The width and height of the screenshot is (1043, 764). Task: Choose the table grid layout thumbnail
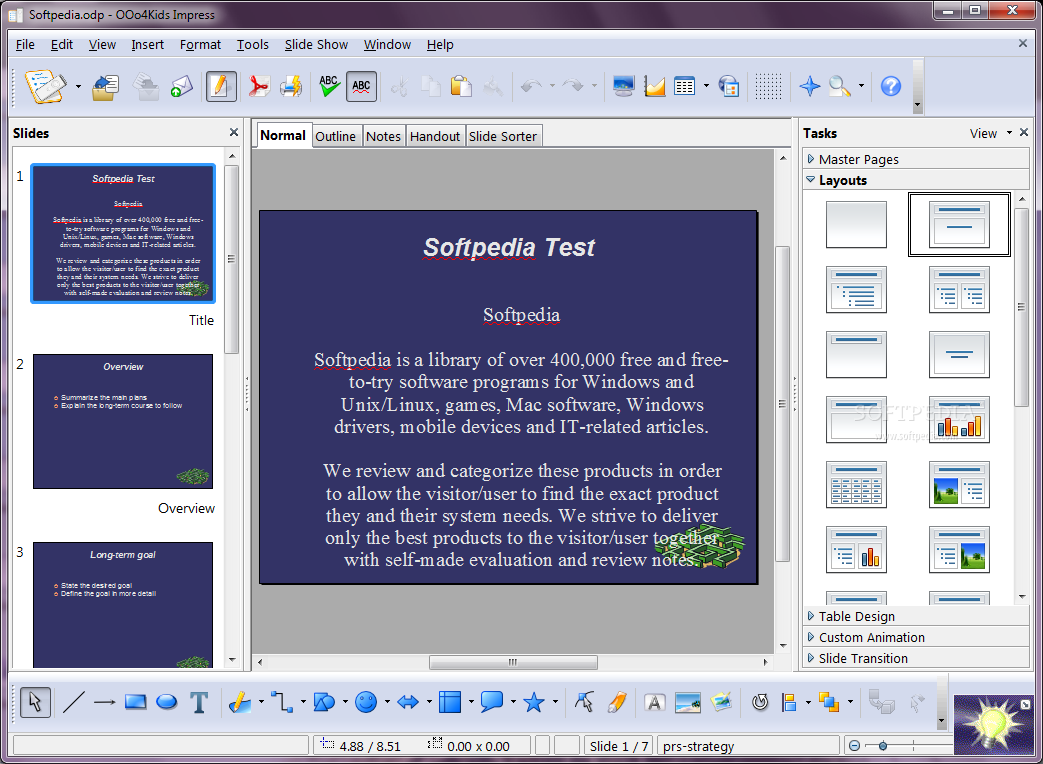856,485
